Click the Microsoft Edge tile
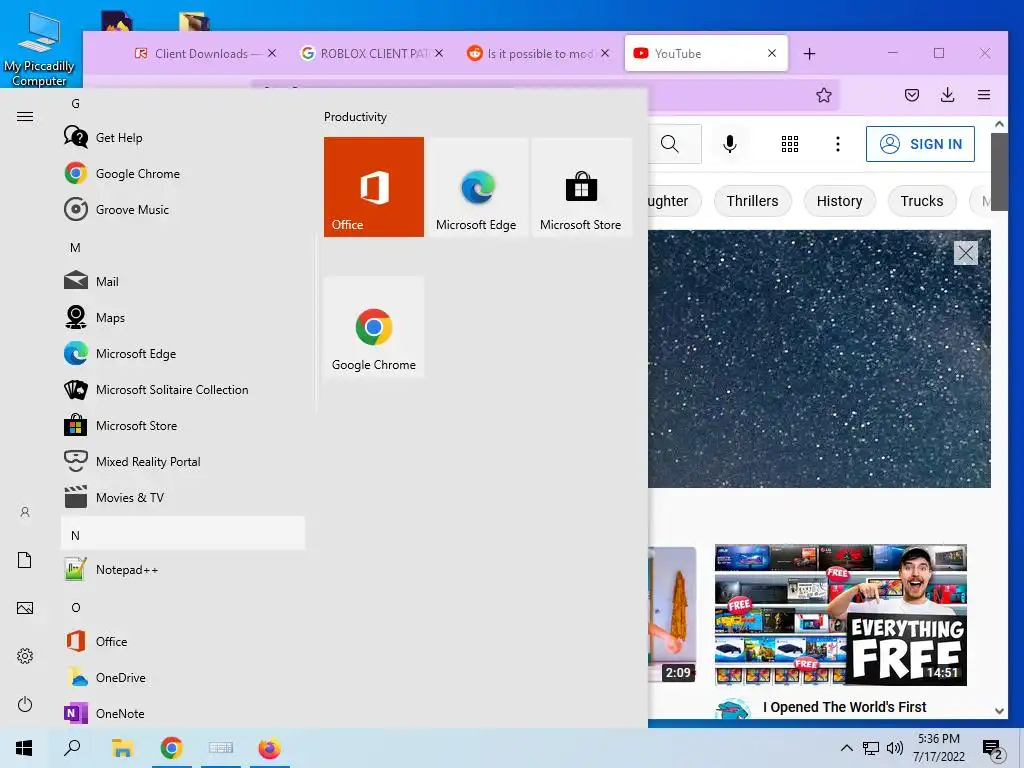The image size is (1024, 768). [x=477, y=187]
